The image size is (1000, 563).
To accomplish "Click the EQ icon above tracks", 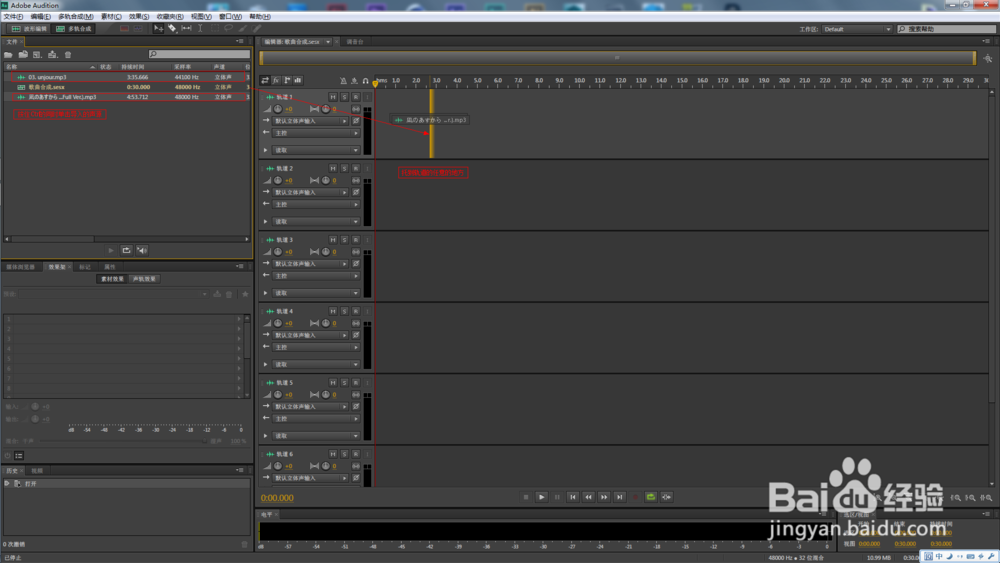I will pyautogui.click(x=298, y=80).
